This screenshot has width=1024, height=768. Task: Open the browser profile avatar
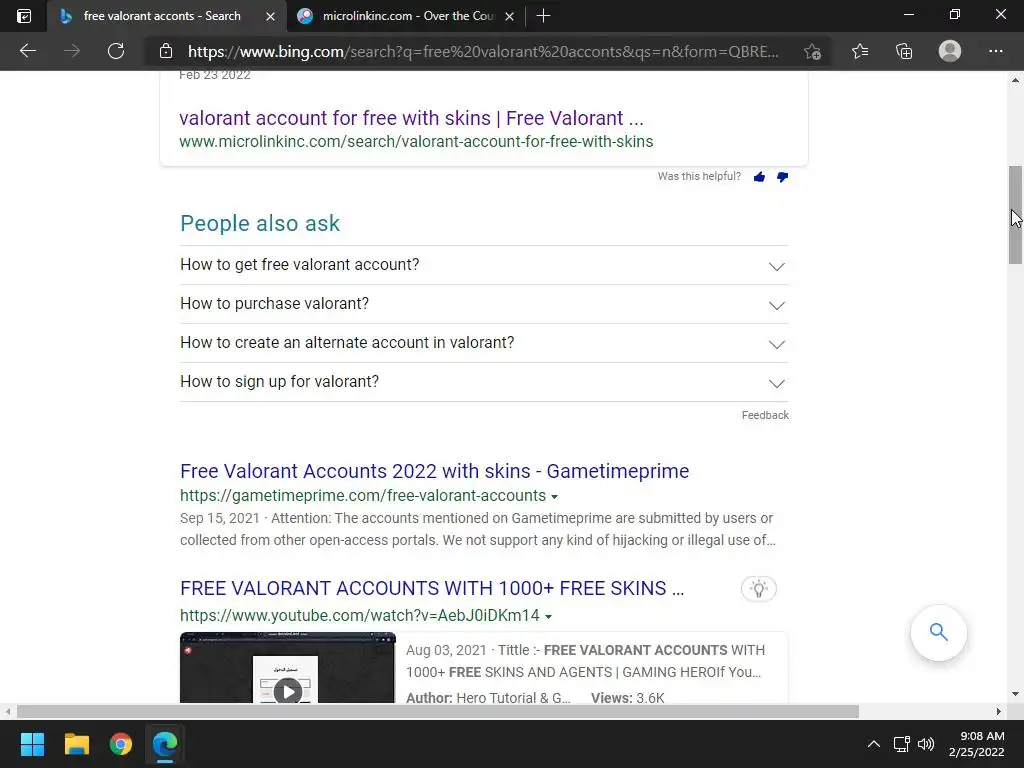[950, 51]
